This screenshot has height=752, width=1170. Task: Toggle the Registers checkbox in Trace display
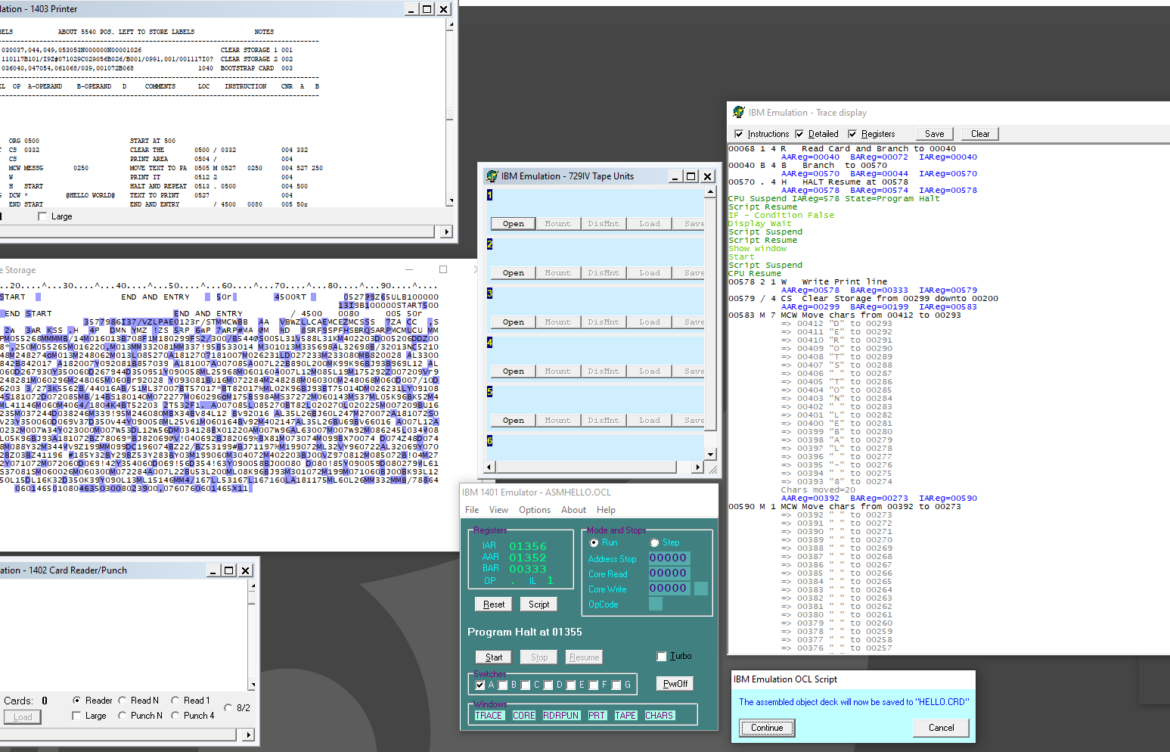point(852,134)
